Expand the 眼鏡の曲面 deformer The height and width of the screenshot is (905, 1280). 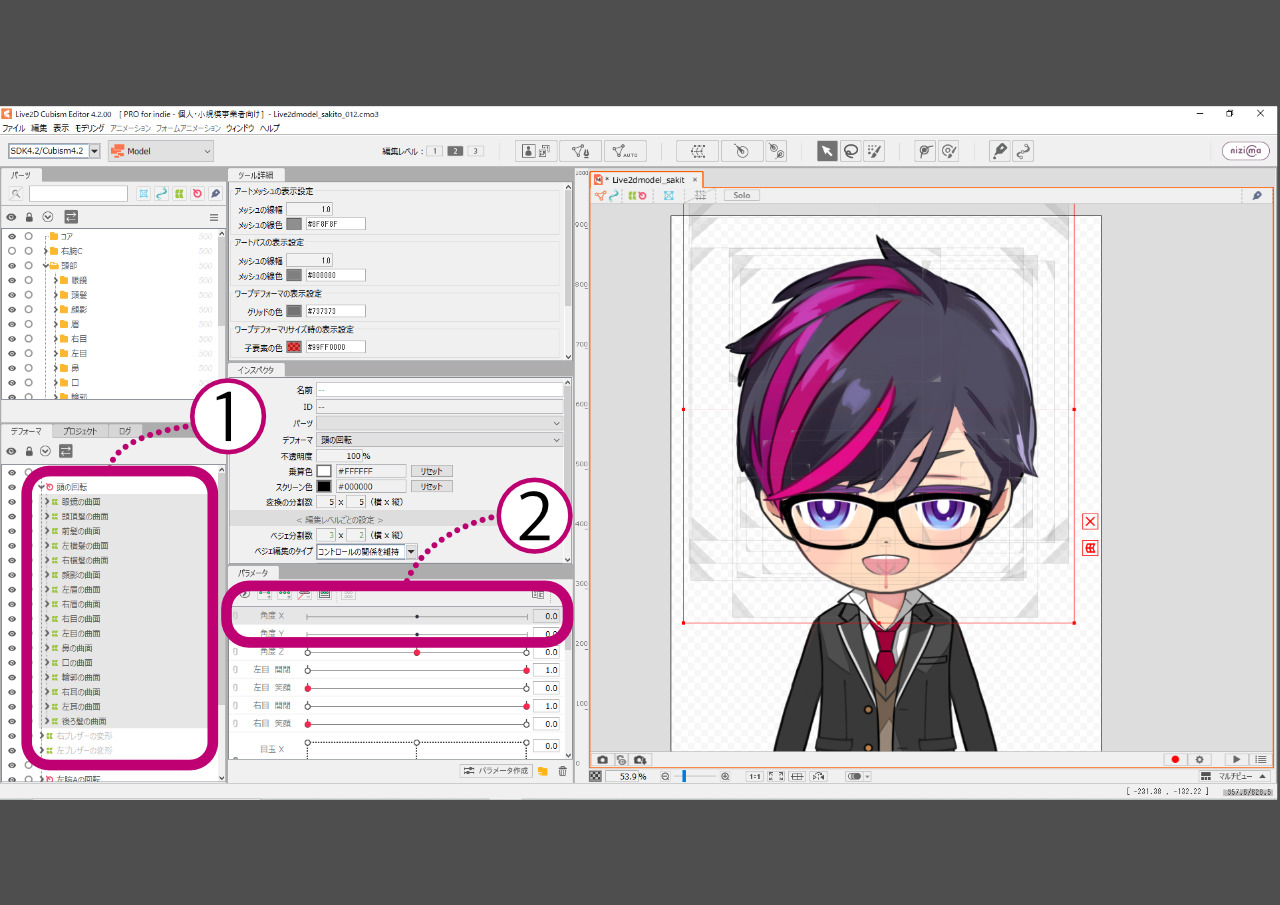click(x=46, y=502)
